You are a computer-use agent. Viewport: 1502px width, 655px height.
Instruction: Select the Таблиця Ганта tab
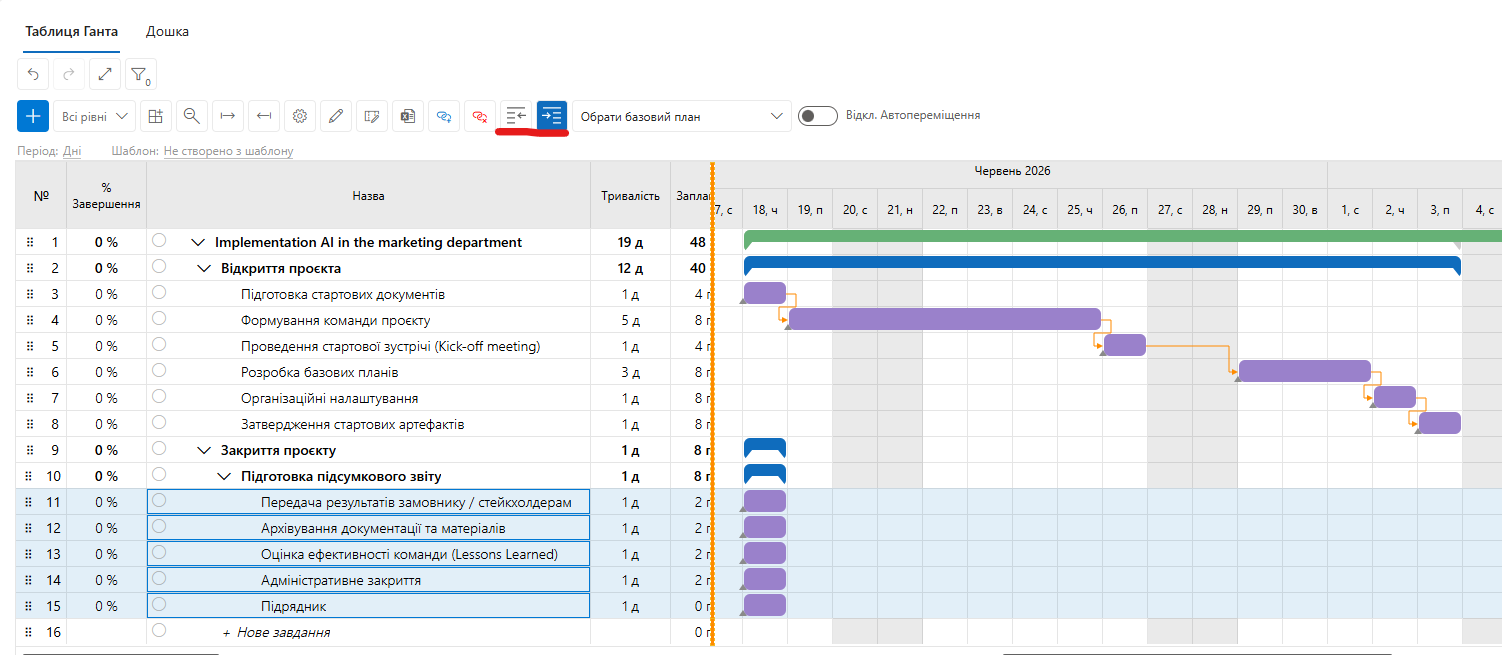click(x=72, y=31)
